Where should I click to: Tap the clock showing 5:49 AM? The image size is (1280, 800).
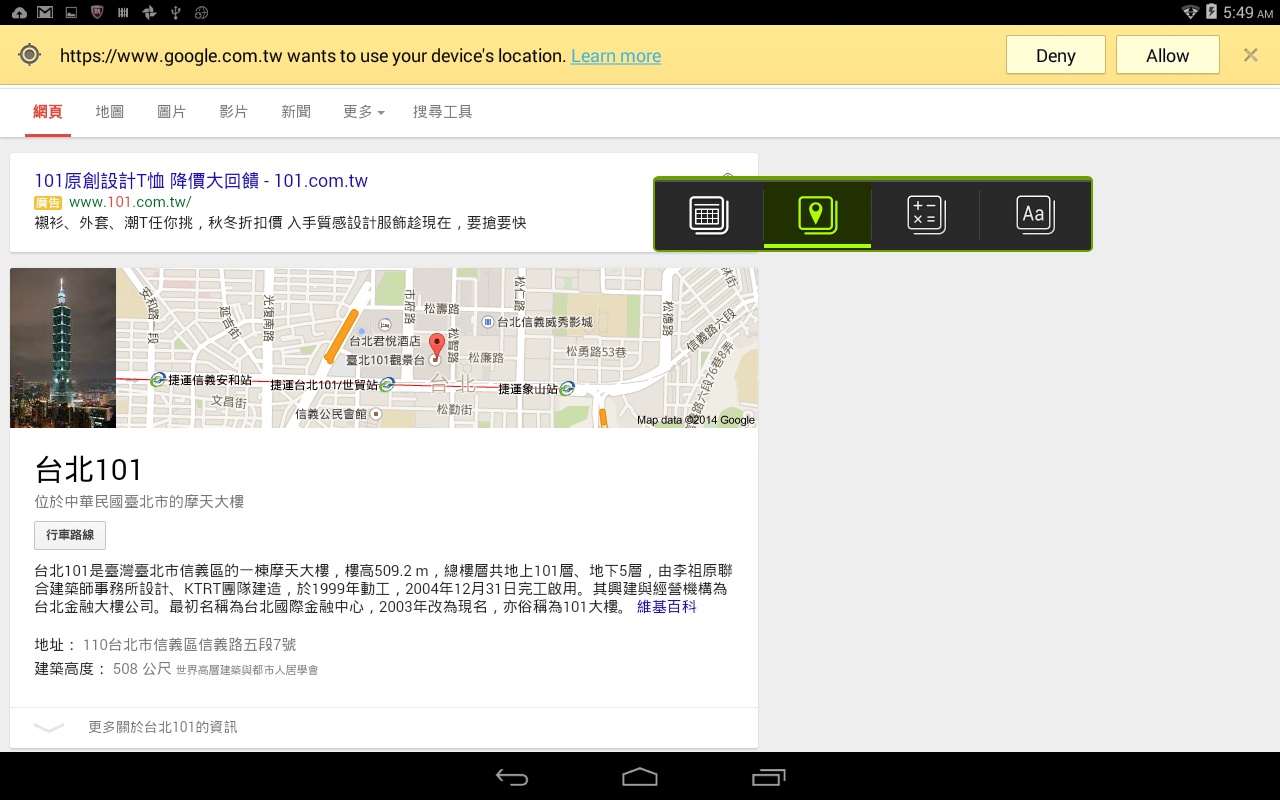(x=1248, y=12)
